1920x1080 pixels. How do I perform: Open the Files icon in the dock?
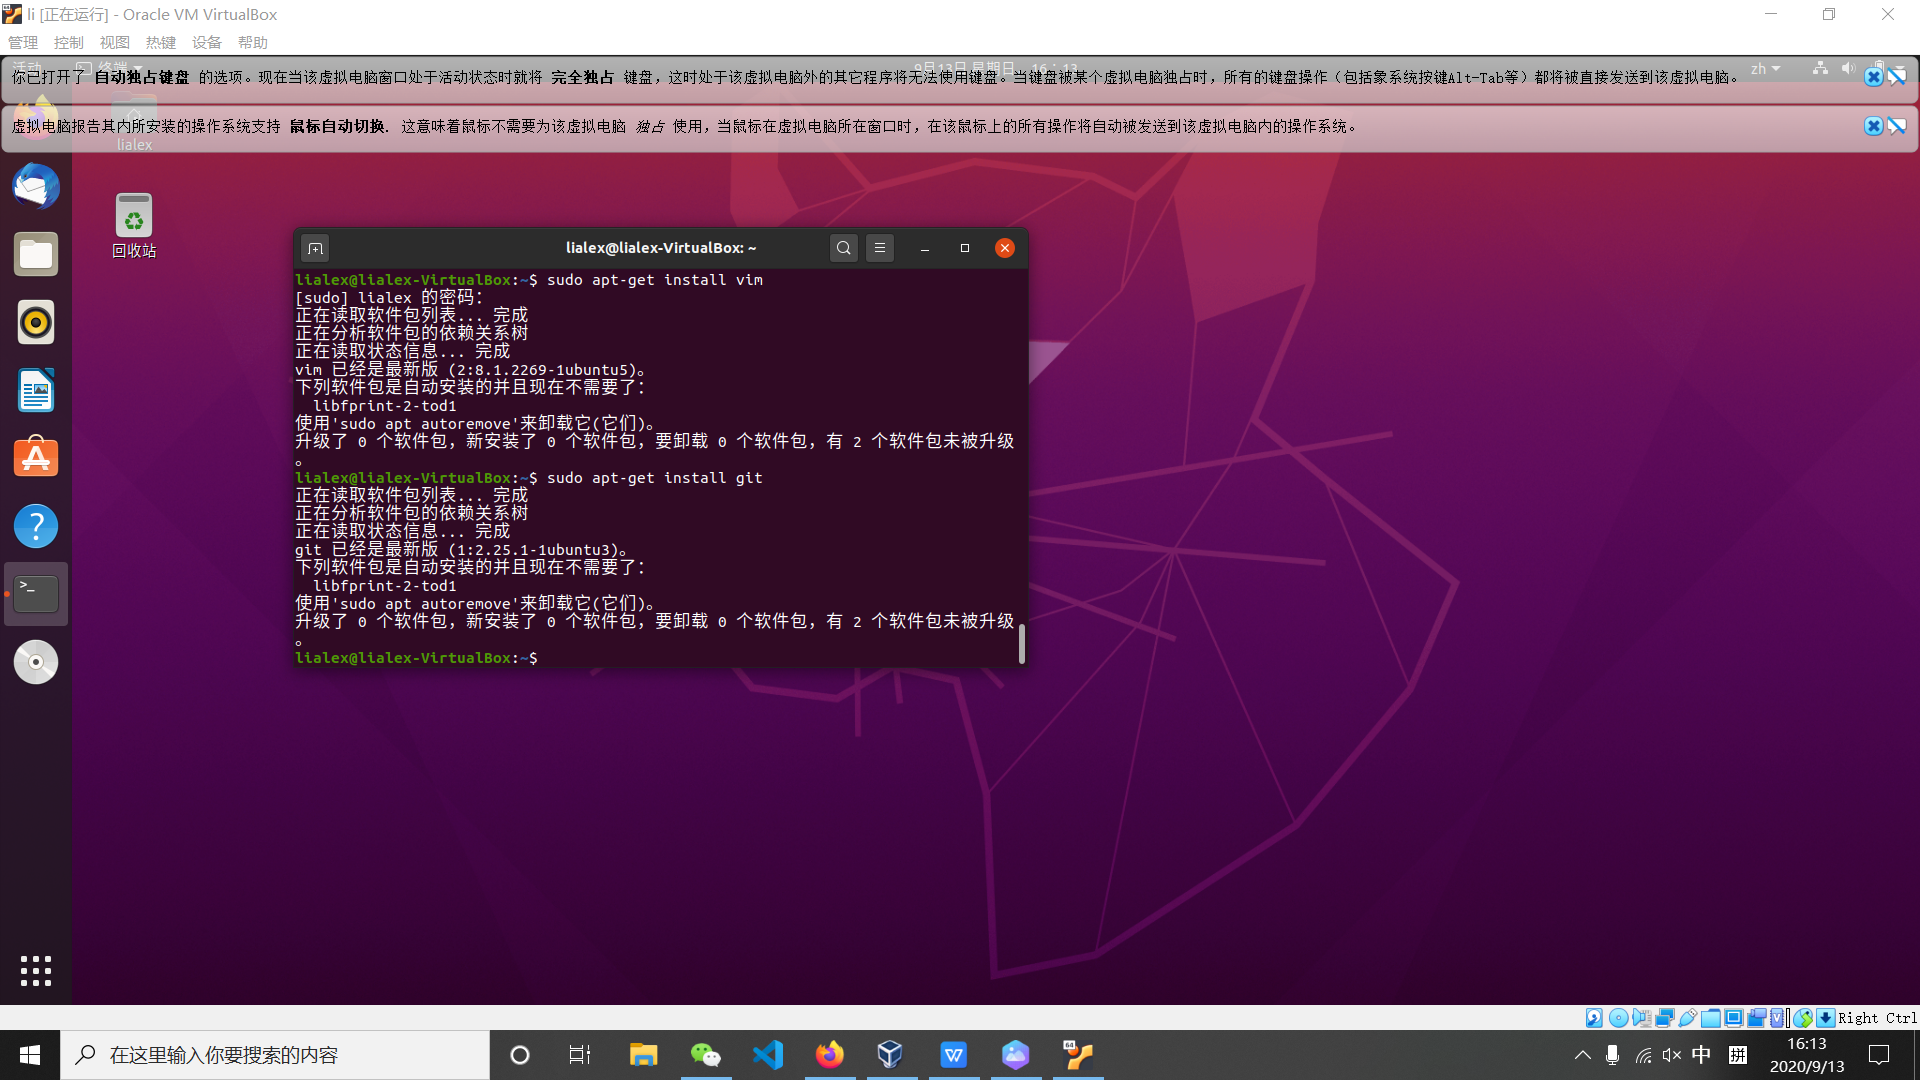[x=36, y=254]
